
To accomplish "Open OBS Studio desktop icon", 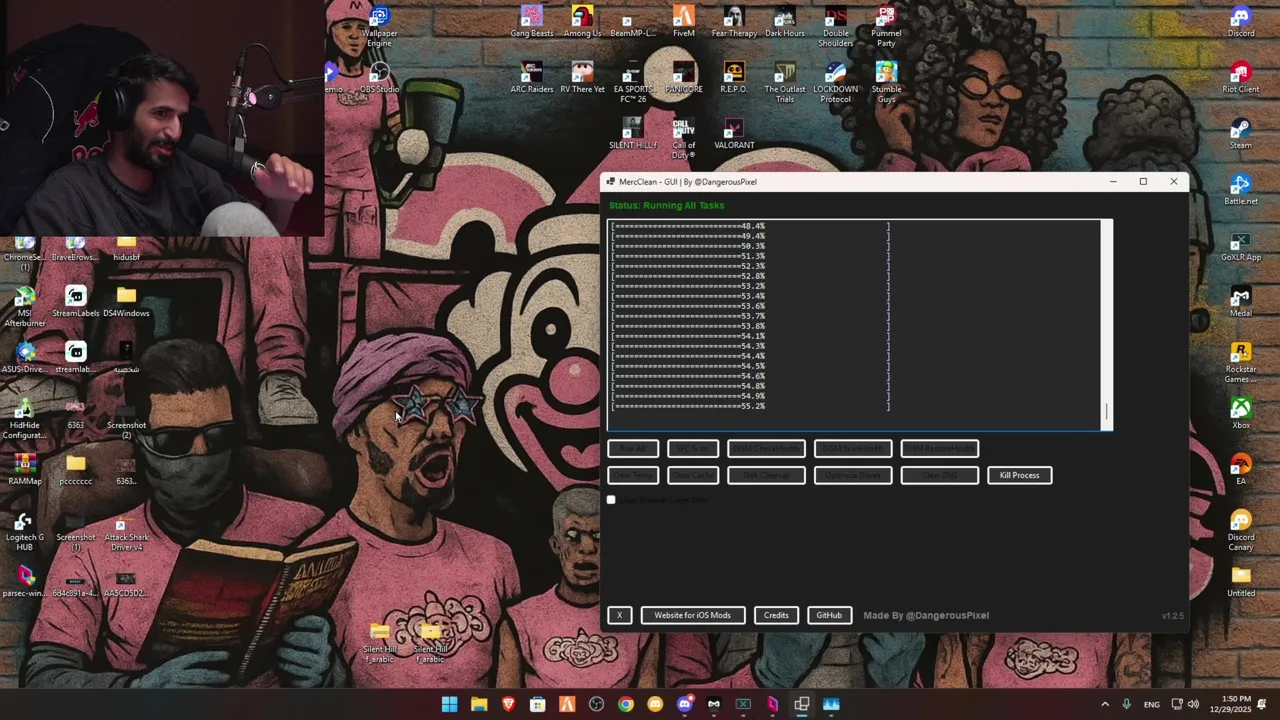I will [379, 78].
